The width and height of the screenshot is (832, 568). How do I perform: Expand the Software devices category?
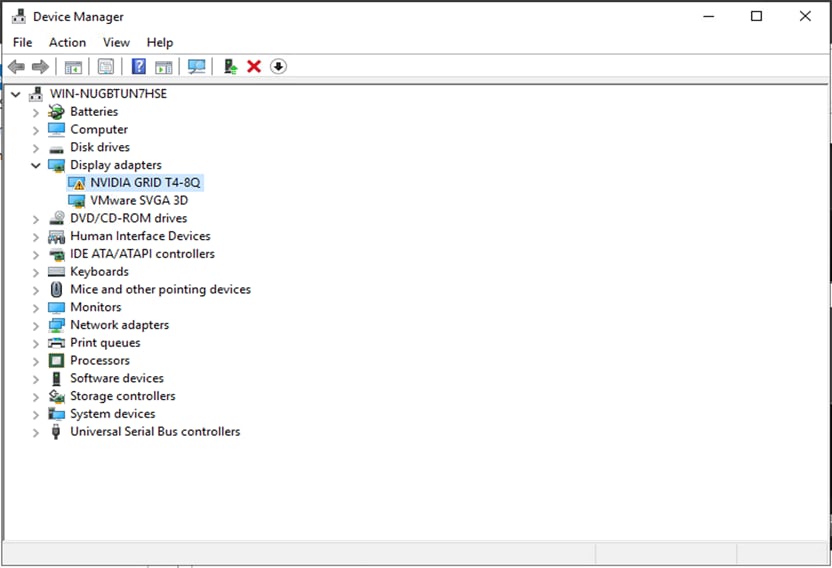(36, 379)
